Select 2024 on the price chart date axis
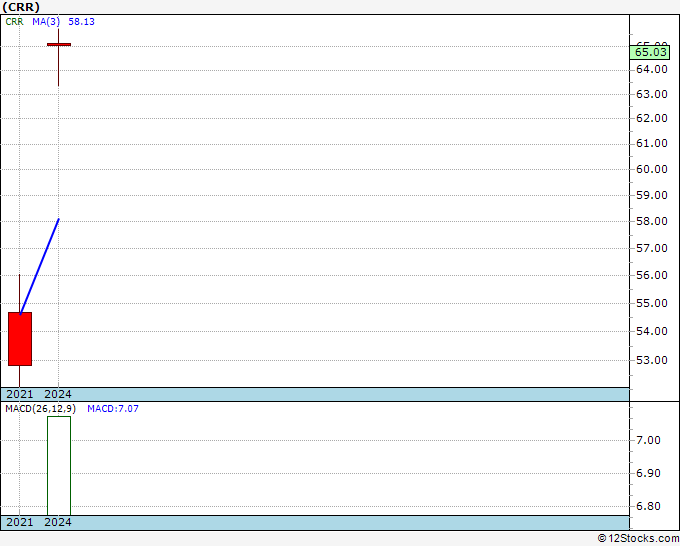680x546 pixels. point(58,394)
